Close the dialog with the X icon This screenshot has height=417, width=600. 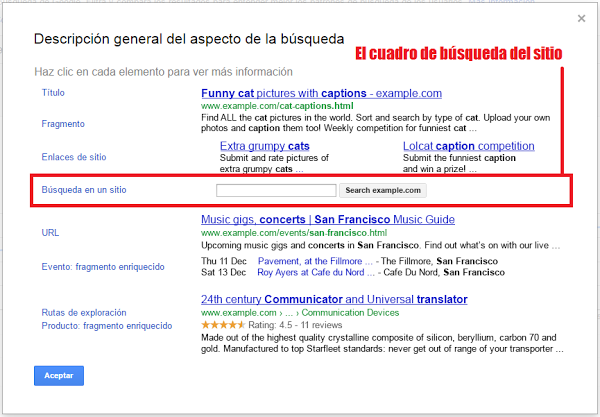point(582,18)
